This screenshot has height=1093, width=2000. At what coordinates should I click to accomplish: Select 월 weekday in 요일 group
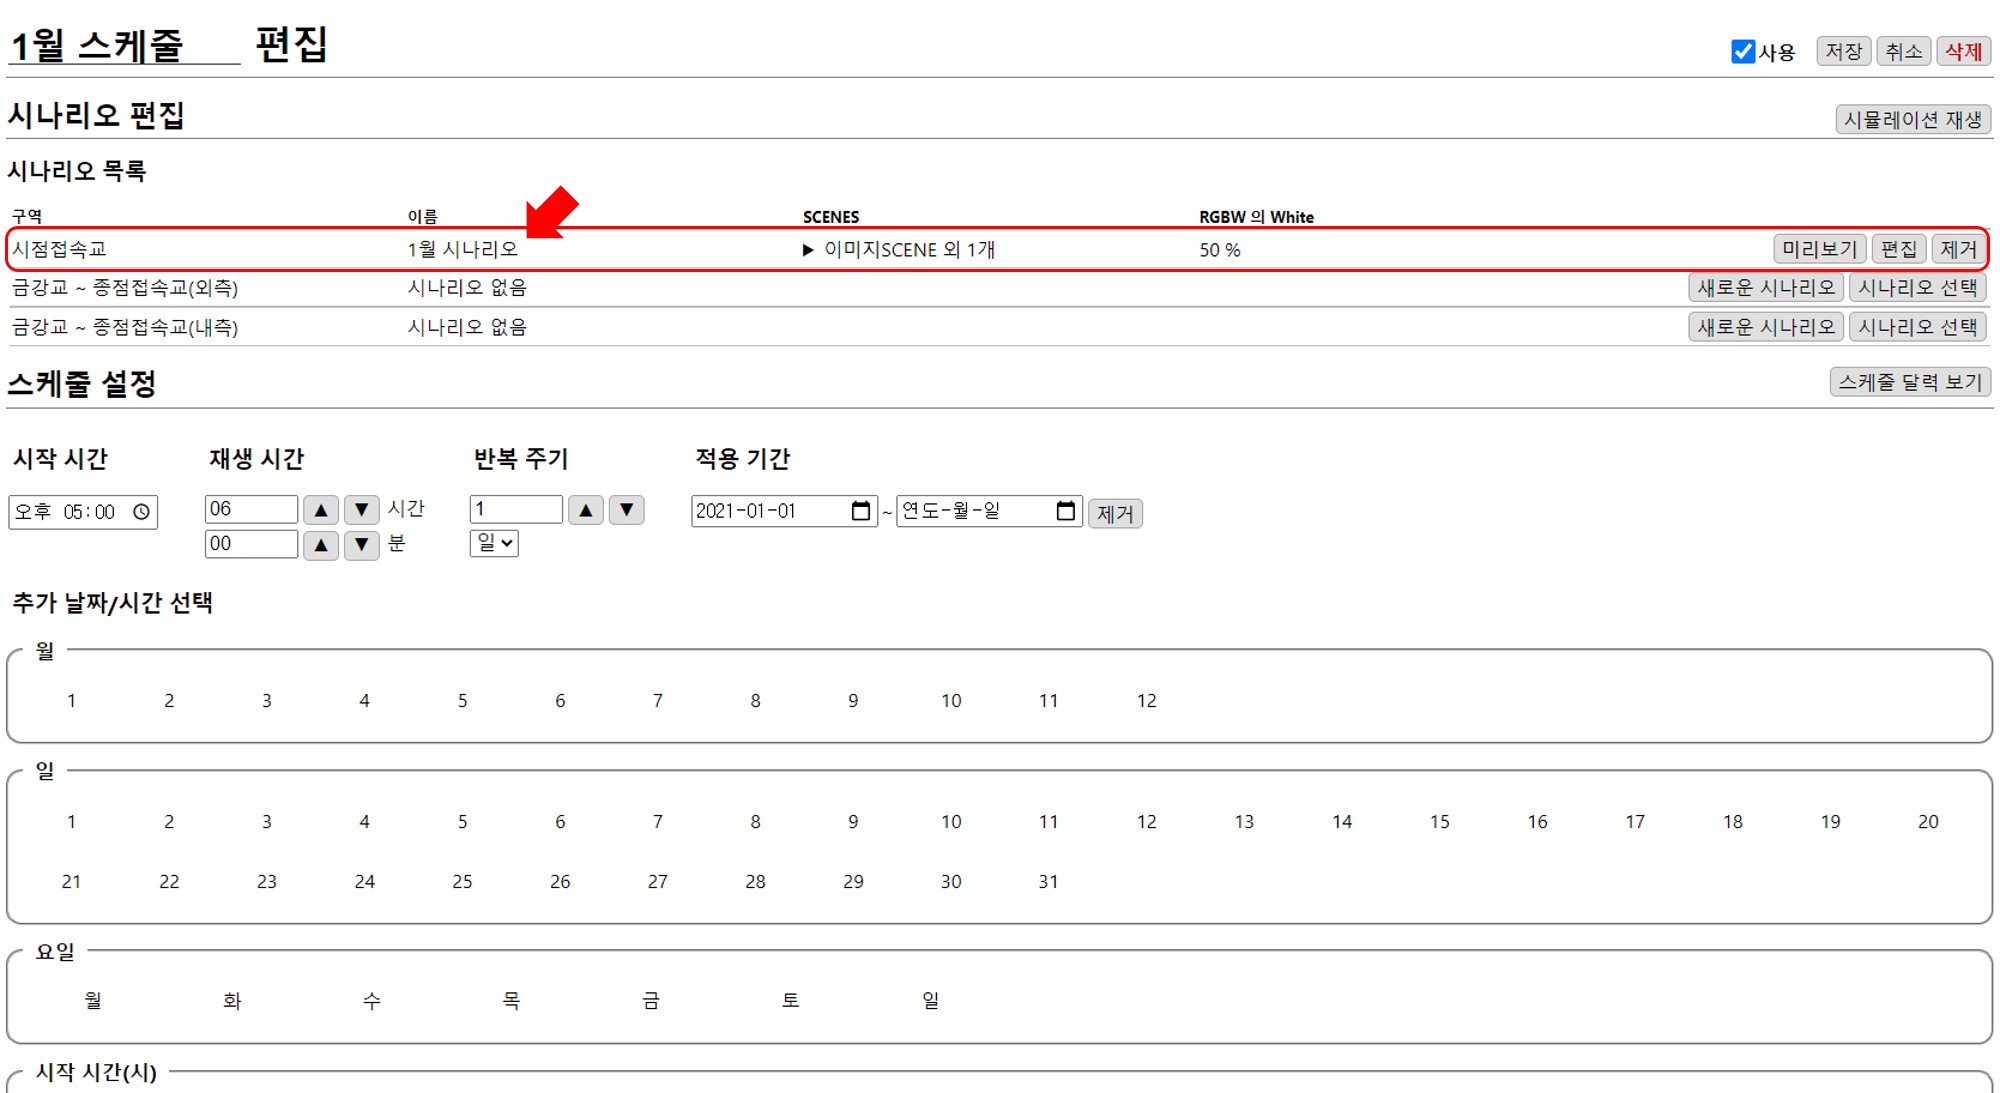tap(93, 1001)
